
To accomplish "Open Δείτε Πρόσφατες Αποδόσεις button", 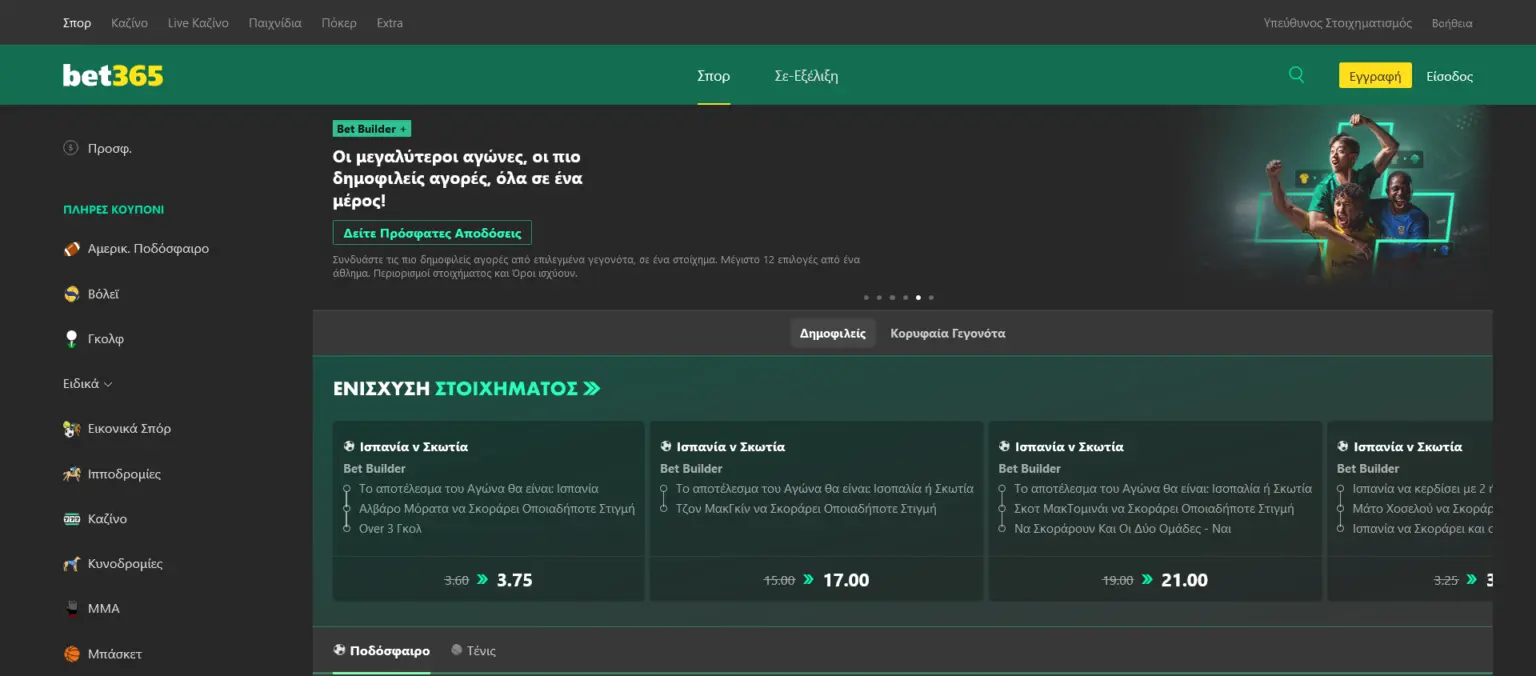I will point(432,233).
